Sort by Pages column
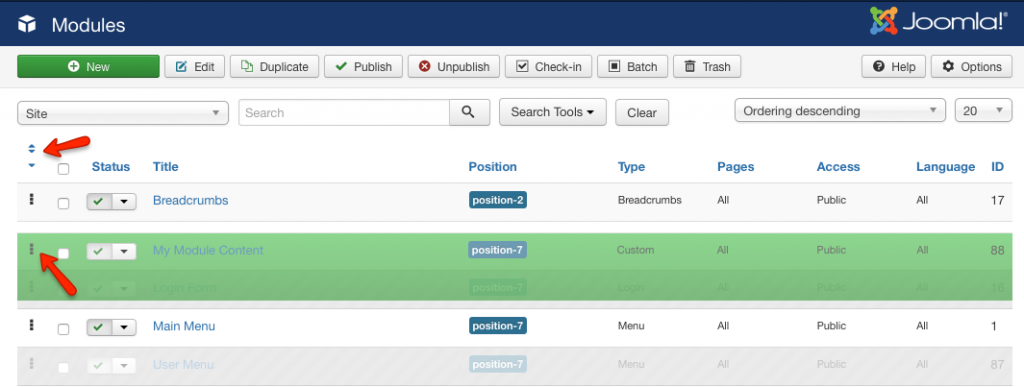 coord(735,167)
